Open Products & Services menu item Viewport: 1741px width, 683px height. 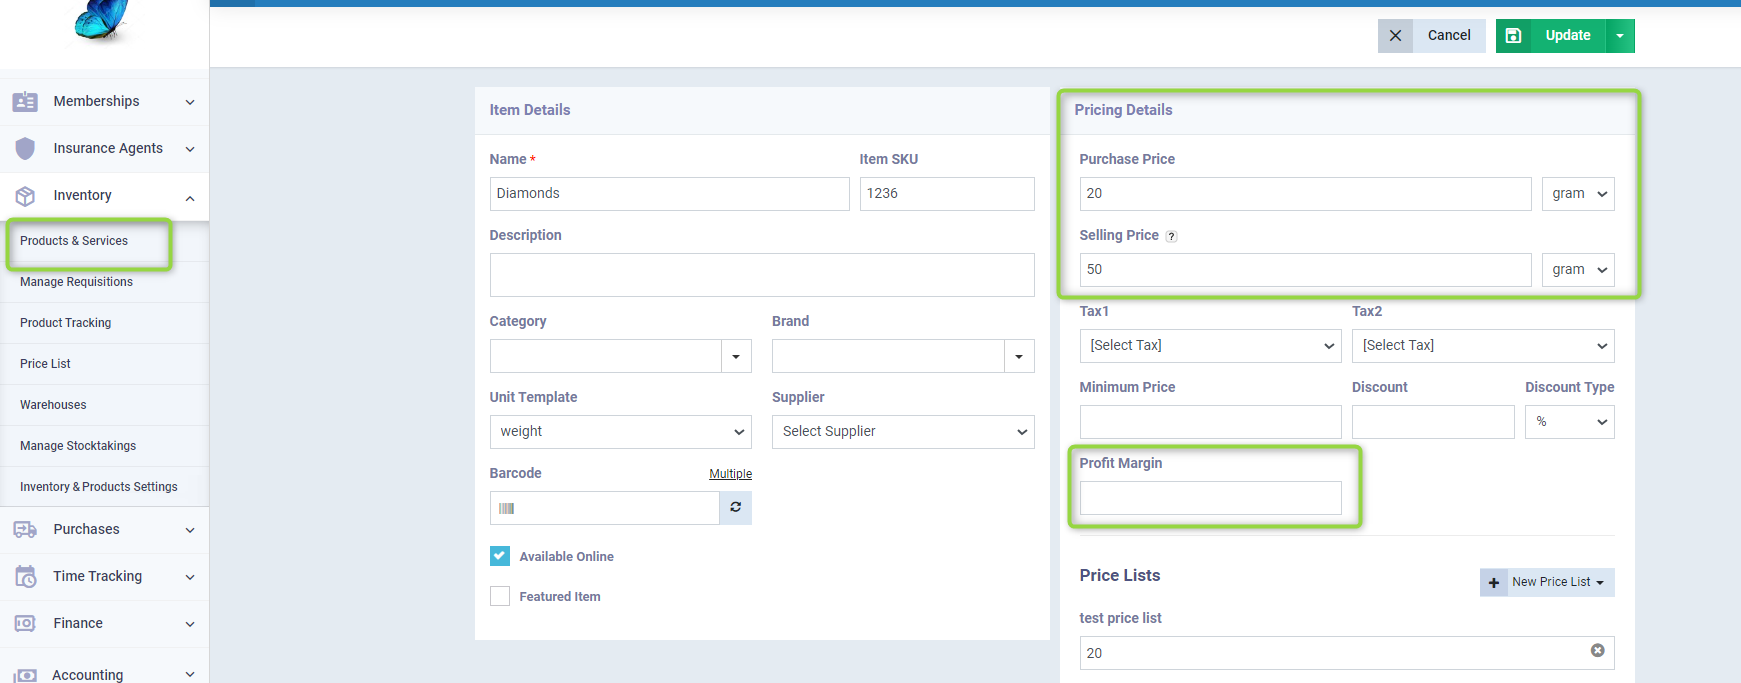click(74, 241)
